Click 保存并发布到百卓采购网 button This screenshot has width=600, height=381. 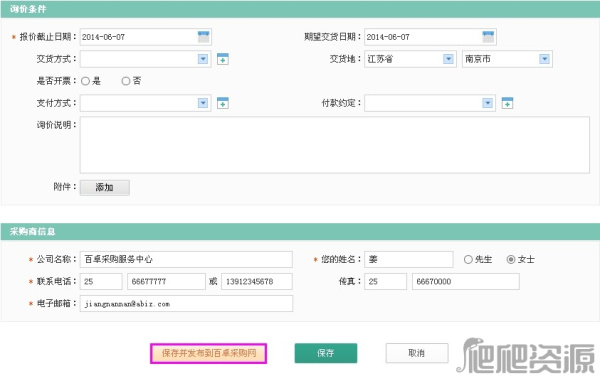coord(209,353)
